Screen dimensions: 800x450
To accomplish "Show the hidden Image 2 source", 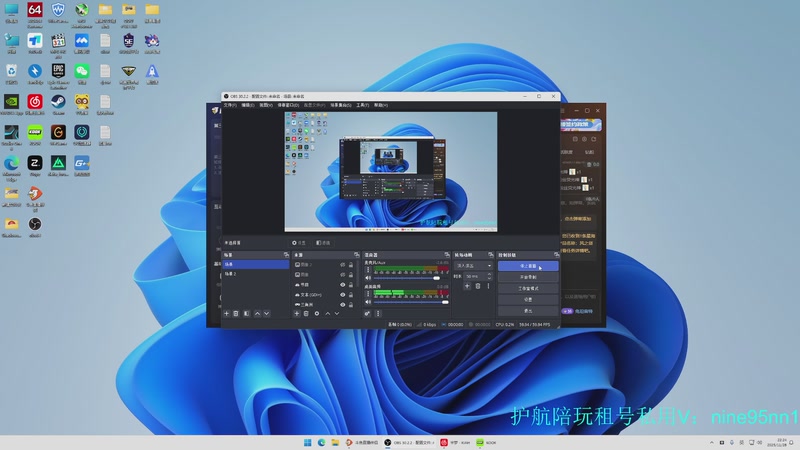I will click(343, 265).
